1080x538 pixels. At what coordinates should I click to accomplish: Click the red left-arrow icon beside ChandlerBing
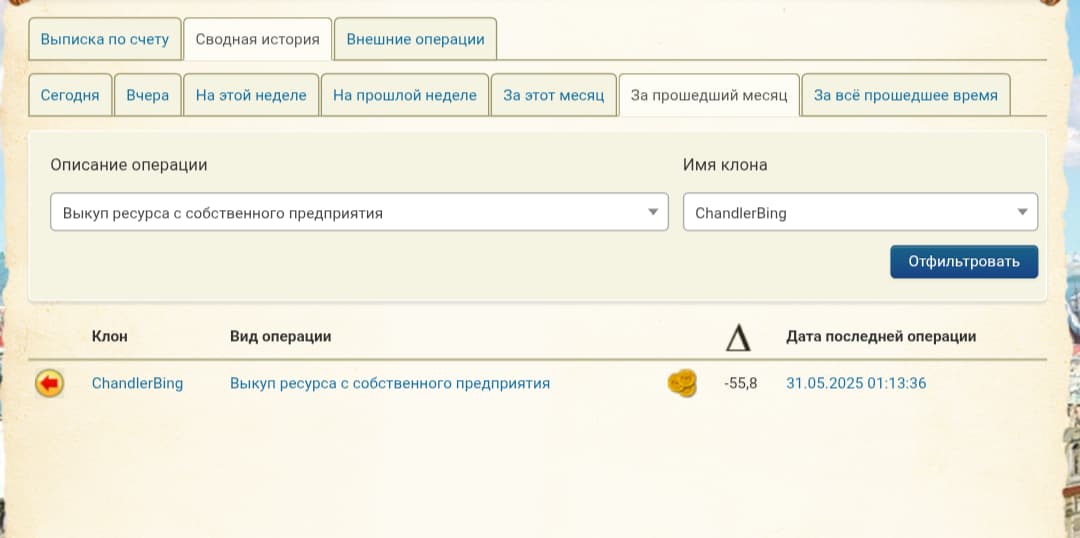[x=49, y=383]
